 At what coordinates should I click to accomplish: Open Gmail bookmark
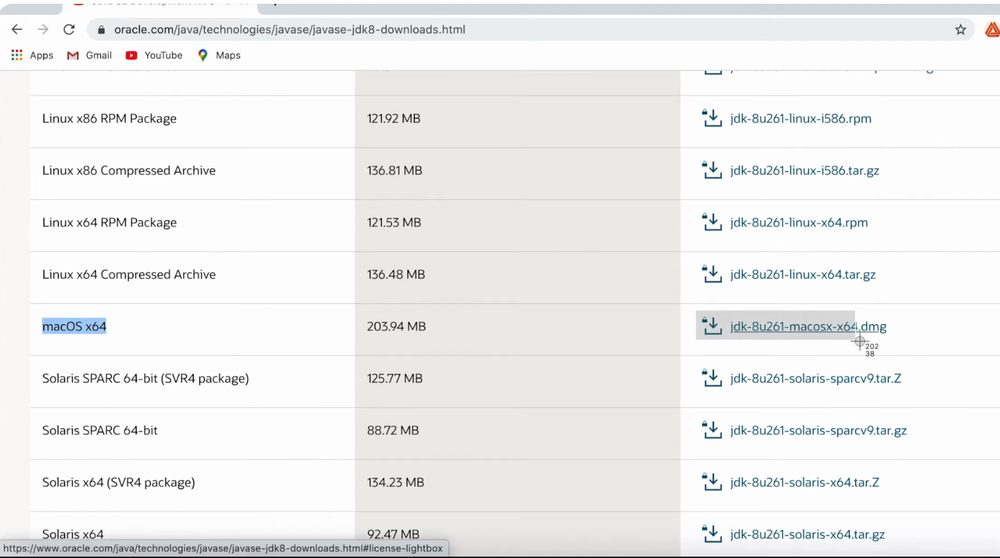coord(89,55)
